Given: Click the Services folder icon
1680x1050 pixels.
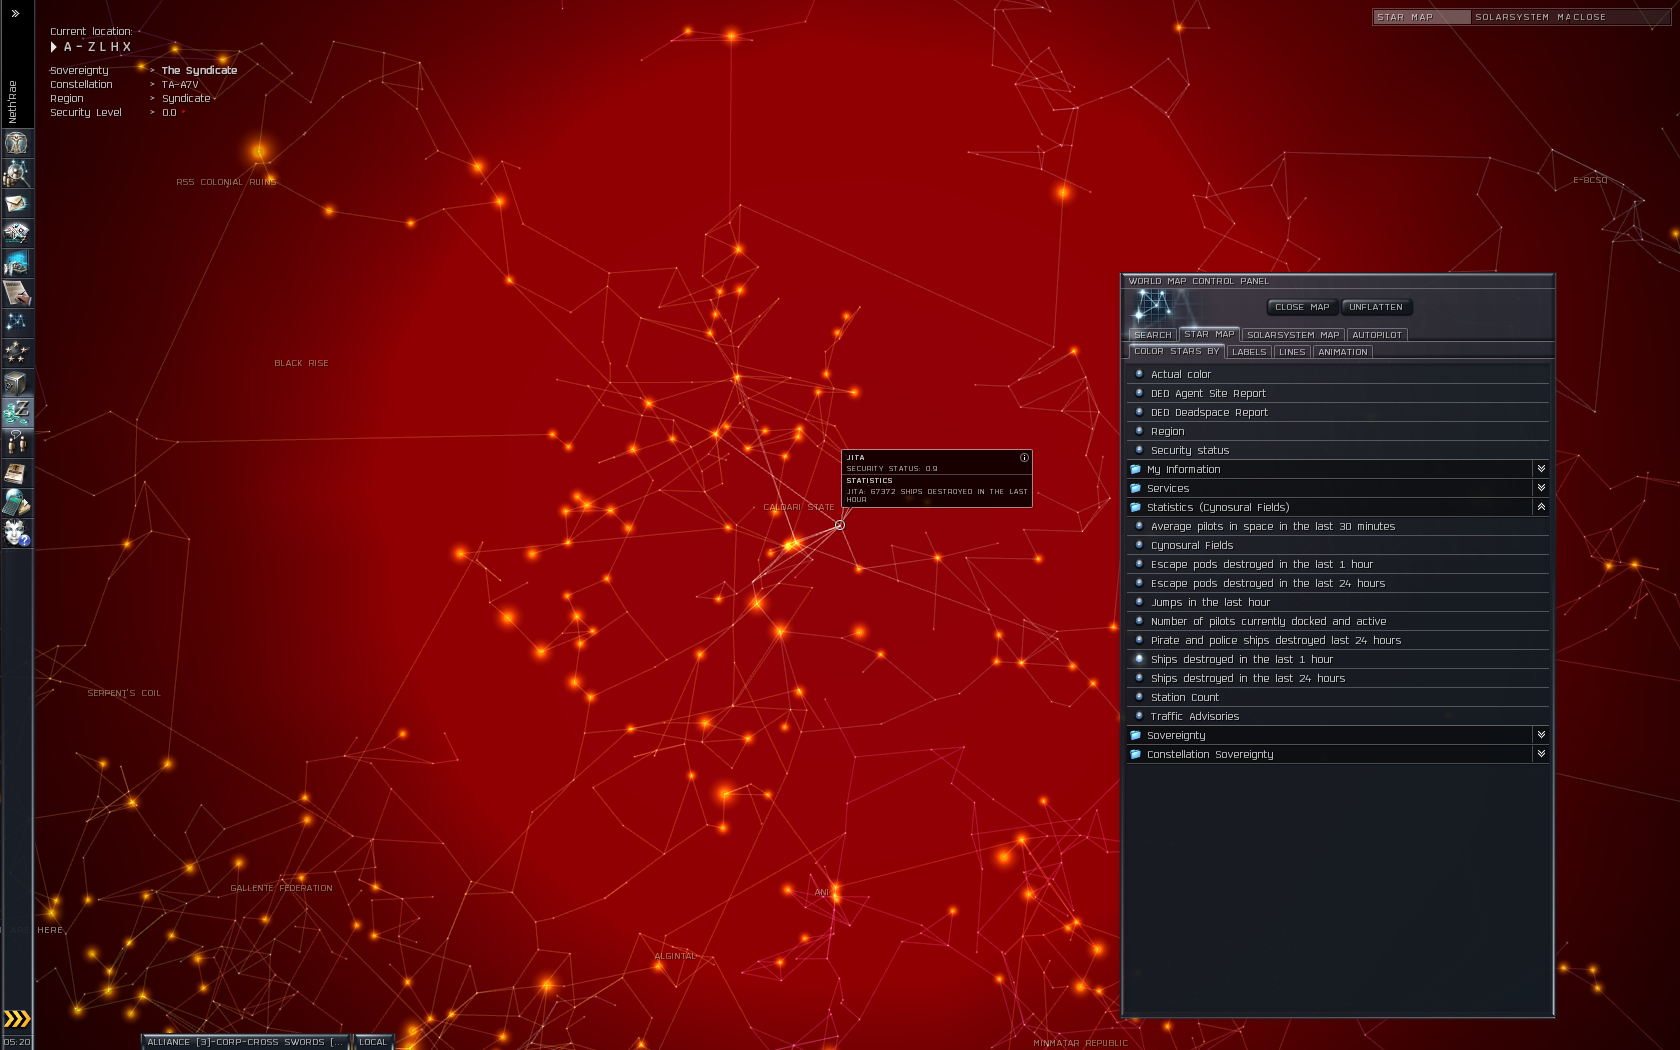Looking at the screenshot, I should pyautogui.click(x=1135, y=488).
